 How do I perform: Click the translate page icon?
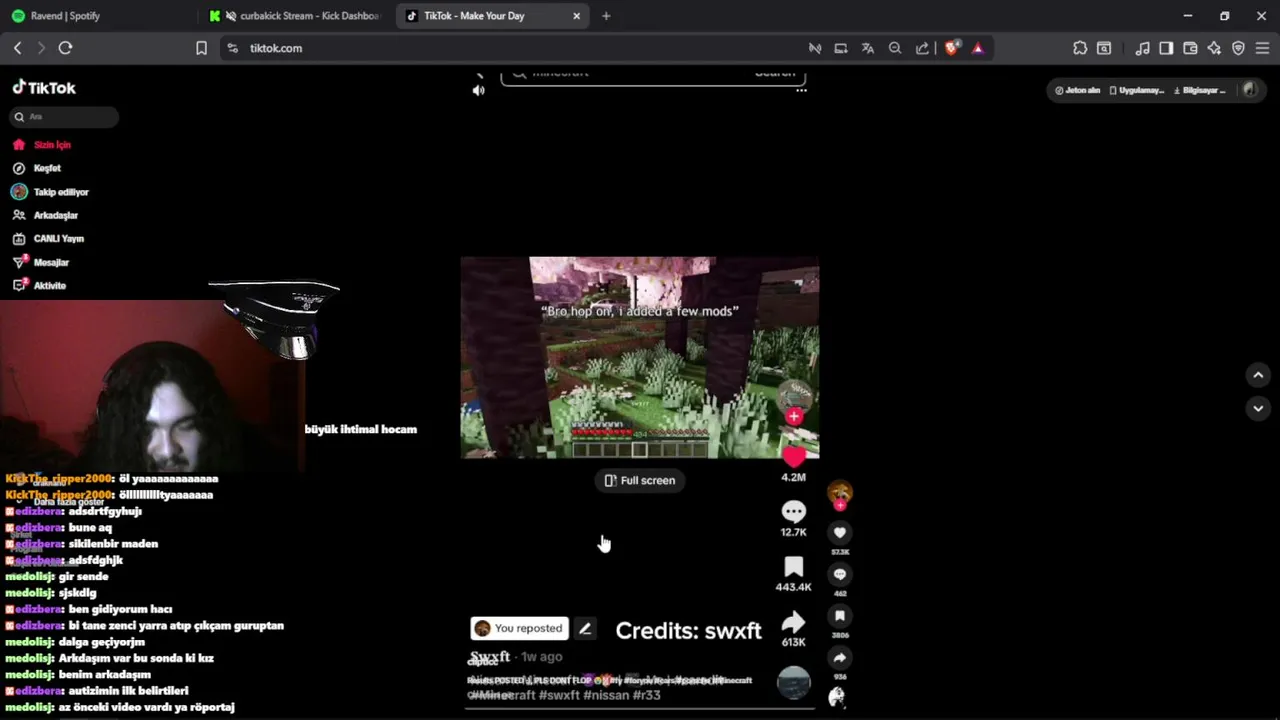[x=868, y=48]
